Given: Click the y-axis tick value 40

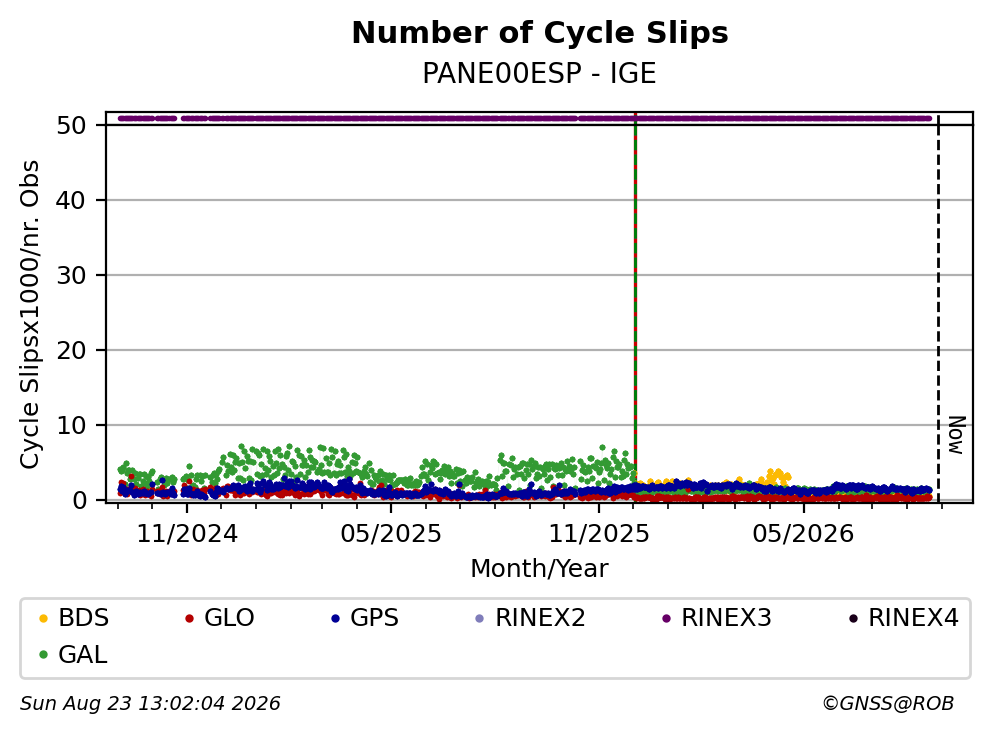Looking at the screenshot, I should [71, 200].
